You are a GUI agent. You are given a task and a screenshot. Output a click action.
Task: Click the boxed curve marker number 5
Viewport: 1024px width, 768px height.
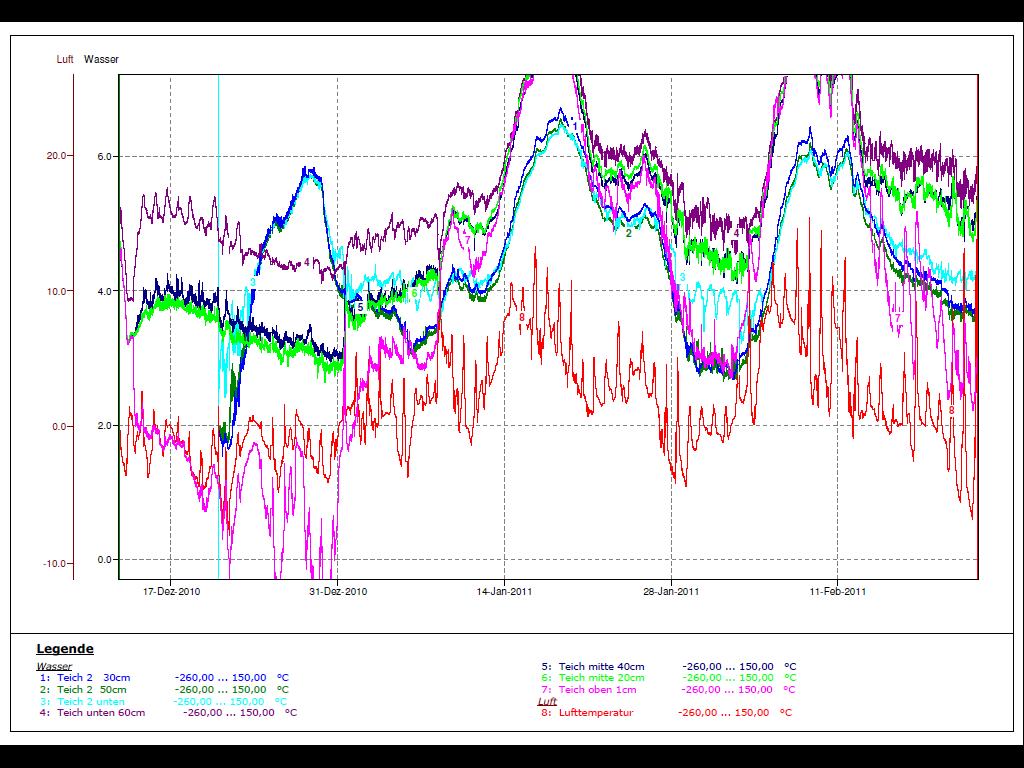pyautogui.click(x=360, y=307)
